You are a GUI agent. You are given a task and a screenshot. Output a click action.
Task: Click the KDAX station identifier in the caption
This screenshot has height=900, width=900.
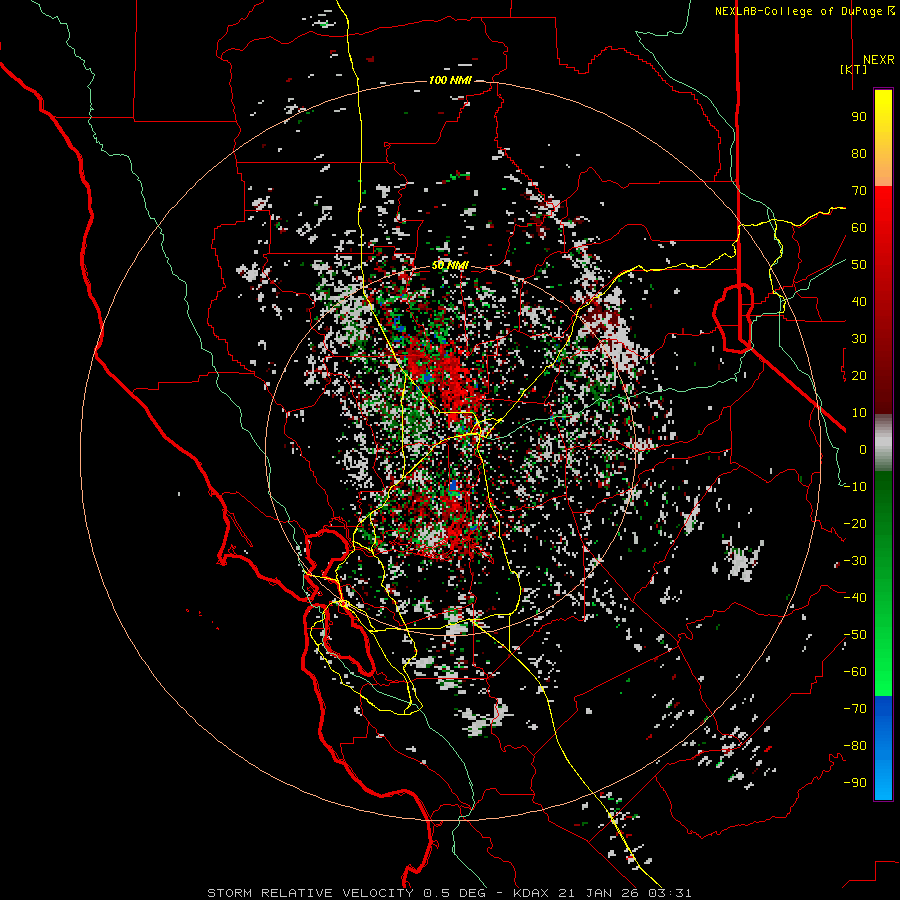[531, 893]
